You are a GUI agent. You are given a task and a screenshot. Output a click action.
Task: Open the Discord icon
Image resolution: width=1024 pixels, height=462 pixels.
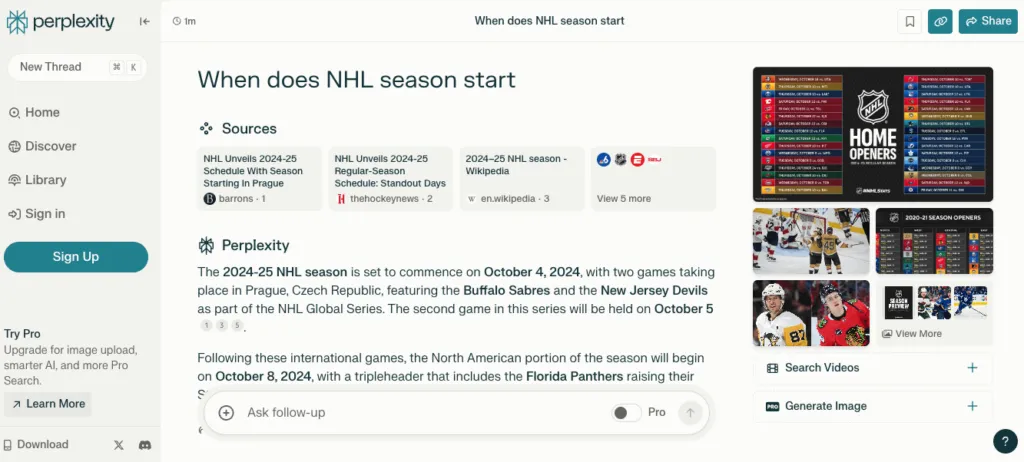(x=145, y=445)
